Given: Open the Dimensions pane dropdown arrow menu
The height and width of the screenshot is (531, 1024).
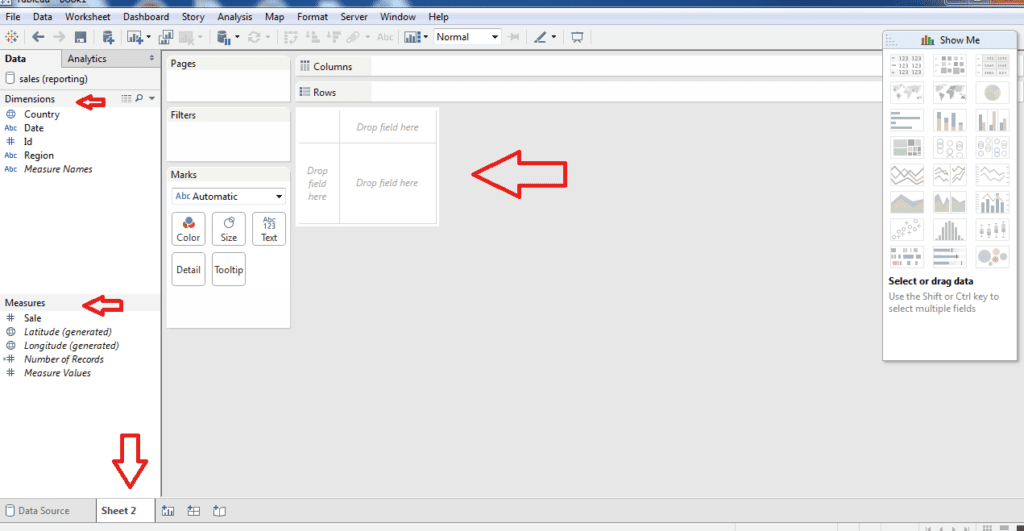Looking at the screenshot, I should 152,99.
